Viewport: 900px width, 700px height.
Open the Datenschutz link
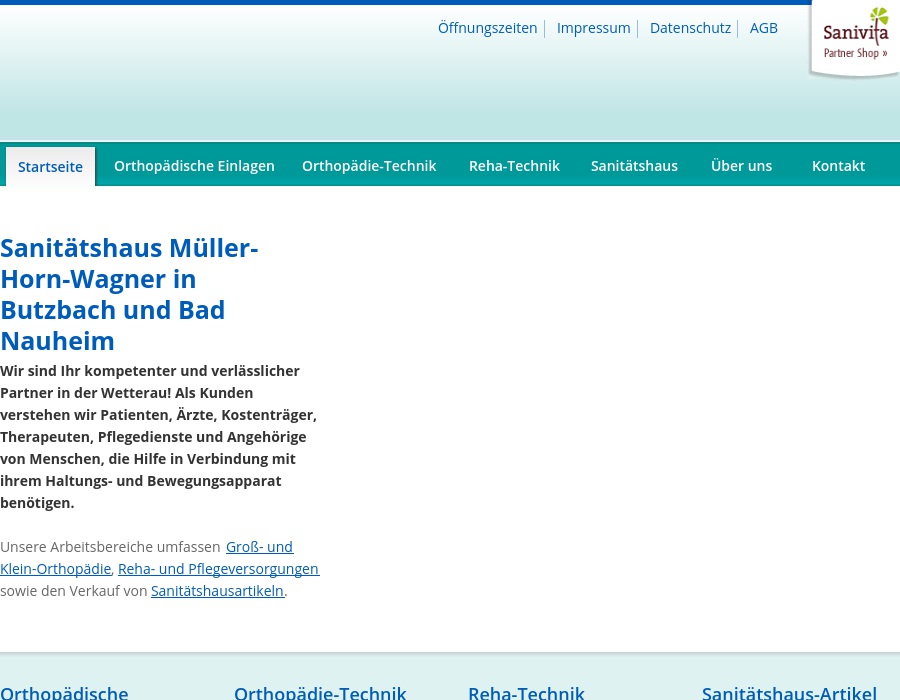[690, 27]
